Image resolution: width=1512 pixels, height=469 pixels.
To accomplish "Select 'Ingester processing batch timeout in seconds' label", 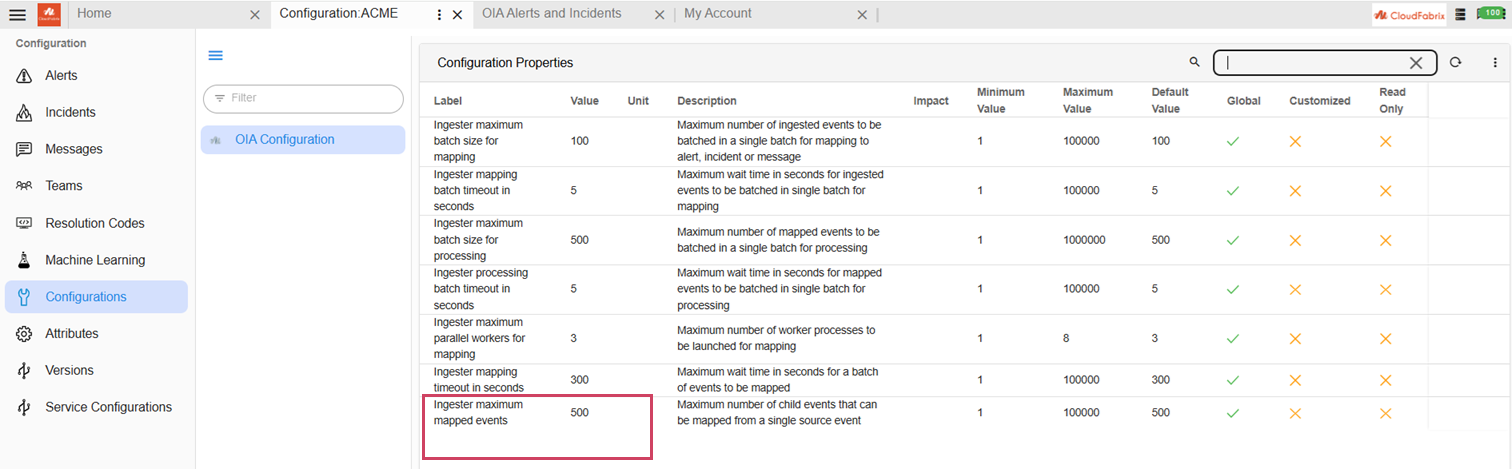I will click(x=481, y=289).
